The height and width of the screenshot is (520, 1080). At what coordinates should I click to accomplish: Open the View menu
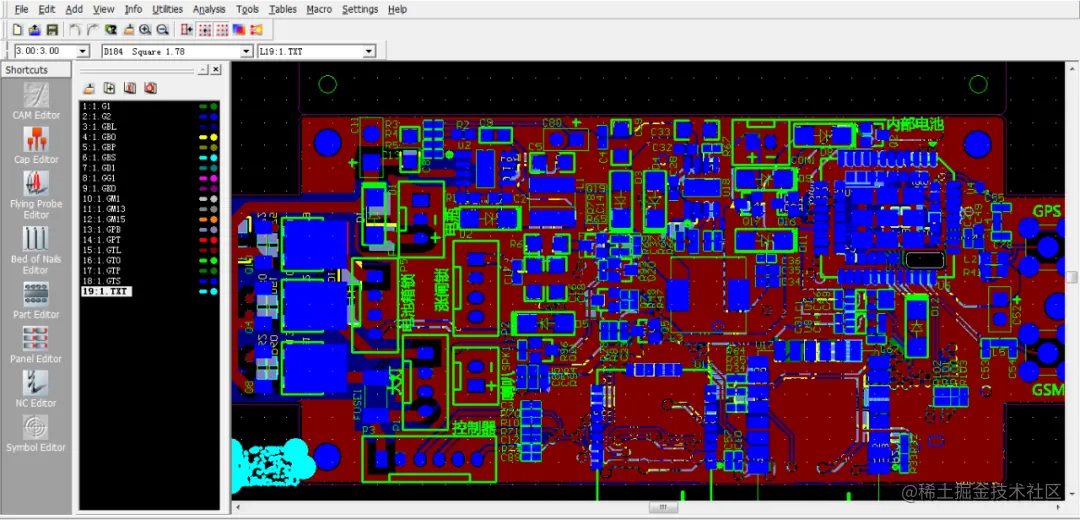click(103, 10)
